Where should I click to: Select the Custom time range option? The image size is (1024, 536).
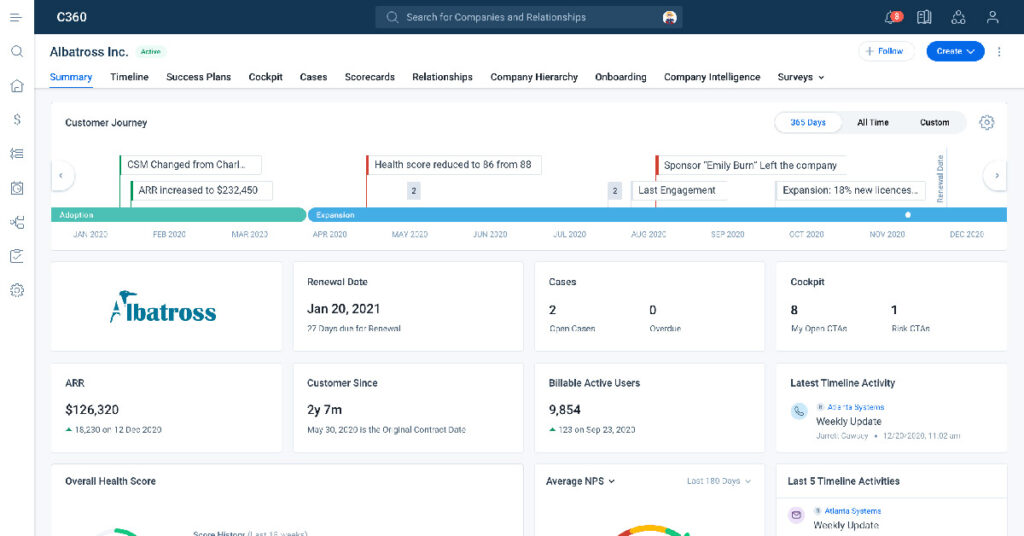point(934,122)
